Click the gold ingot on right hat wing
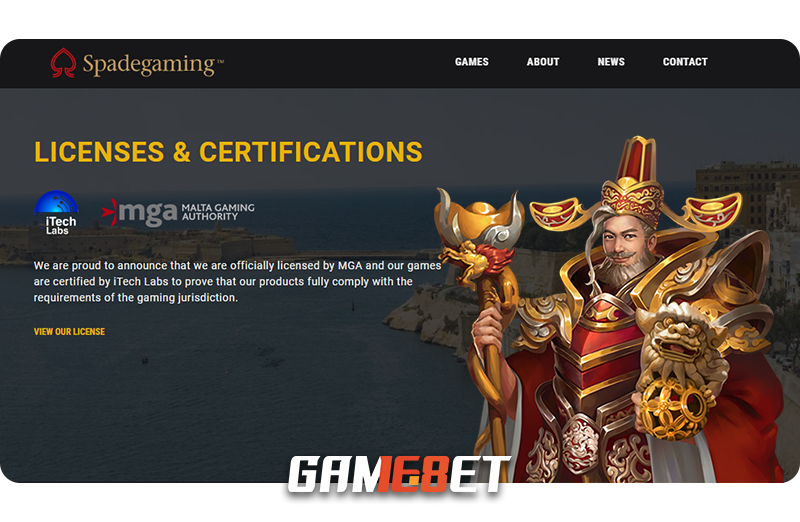This screenshot has width=800, height=522. [712, 208]
